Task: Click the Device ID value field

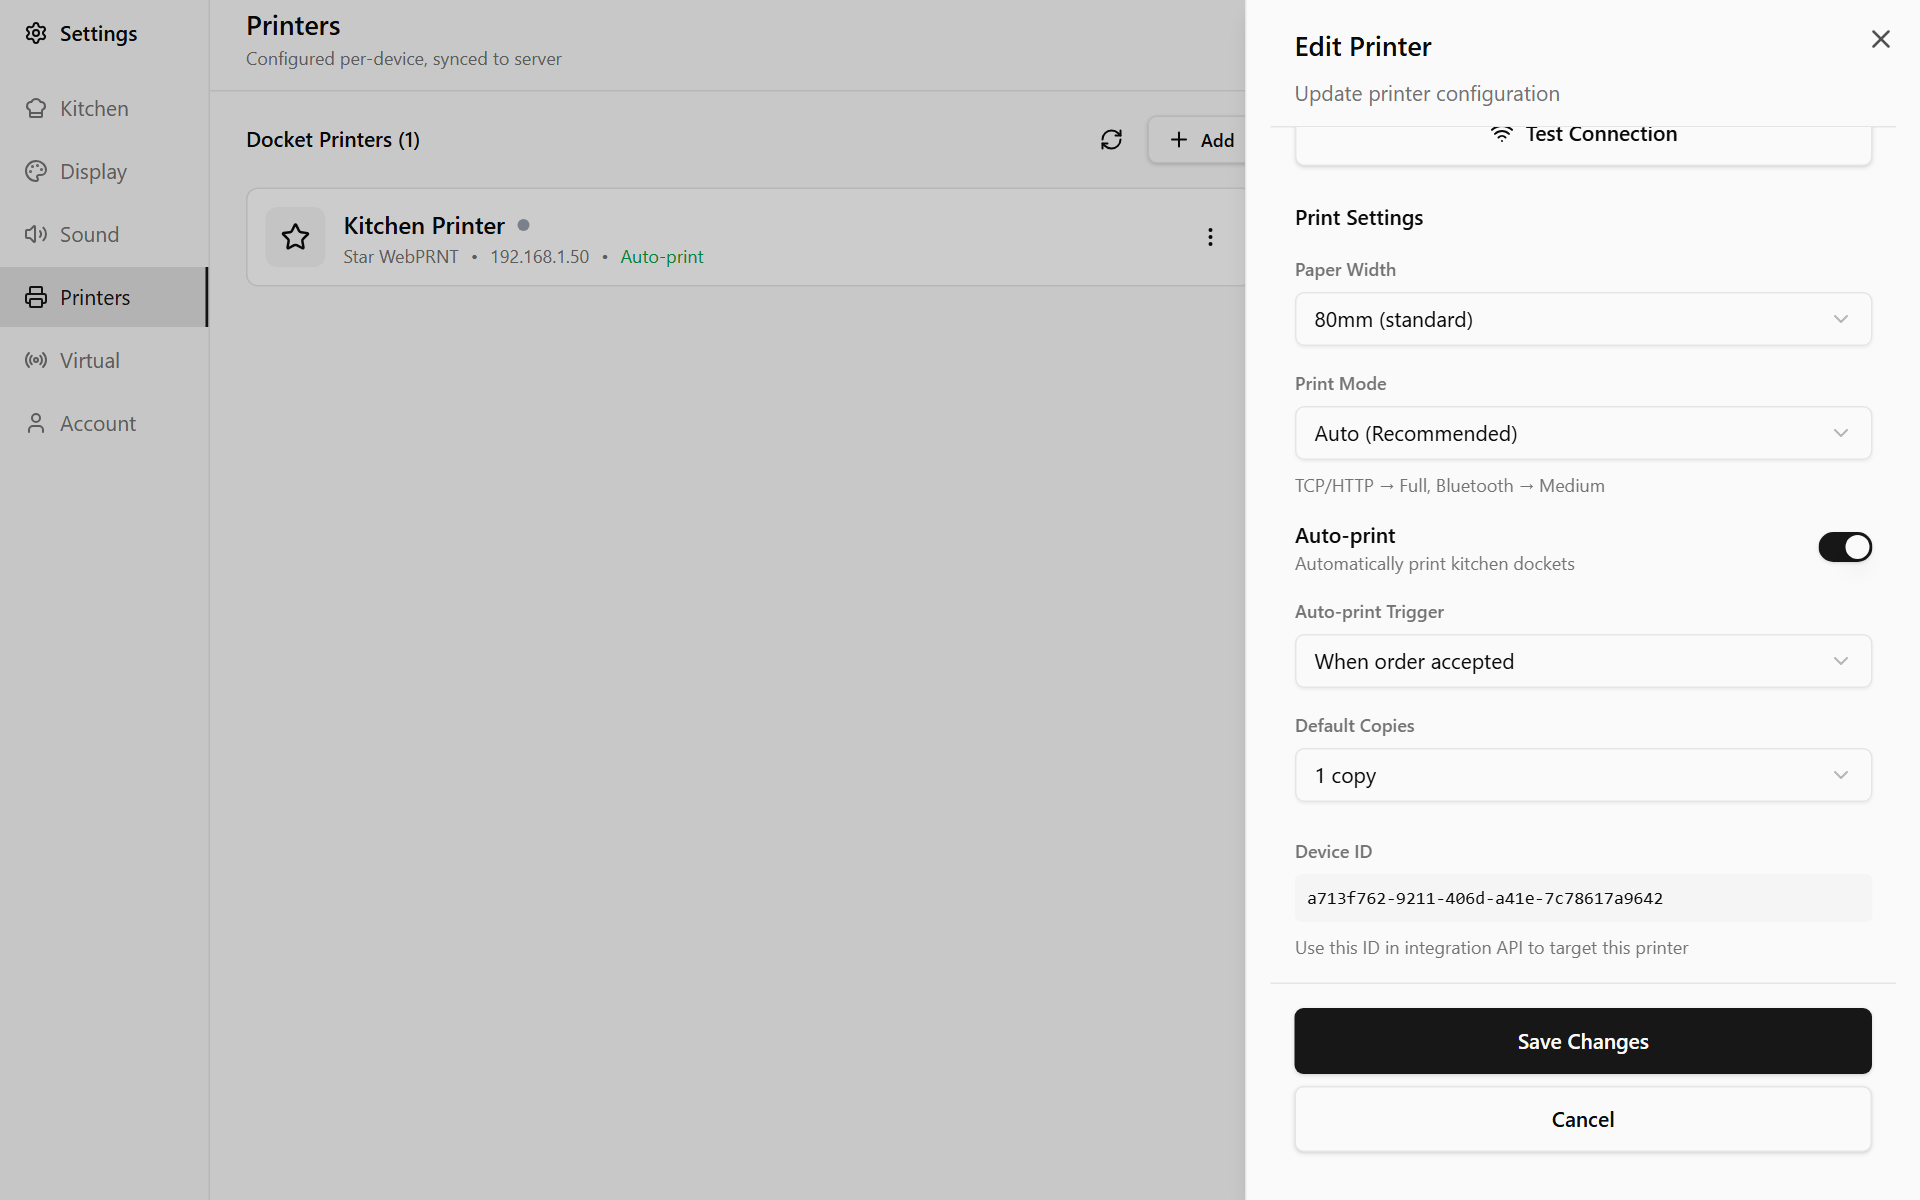Action: pos(1583,898)
